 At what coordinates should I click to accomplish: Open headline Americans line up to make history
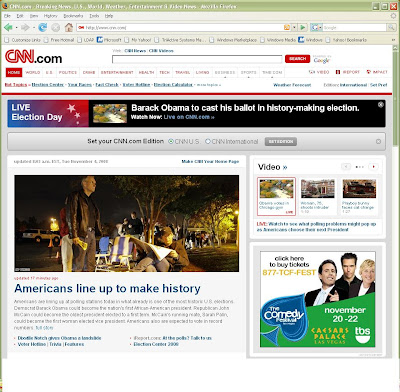pyautogui.click(x=107, y=288)
